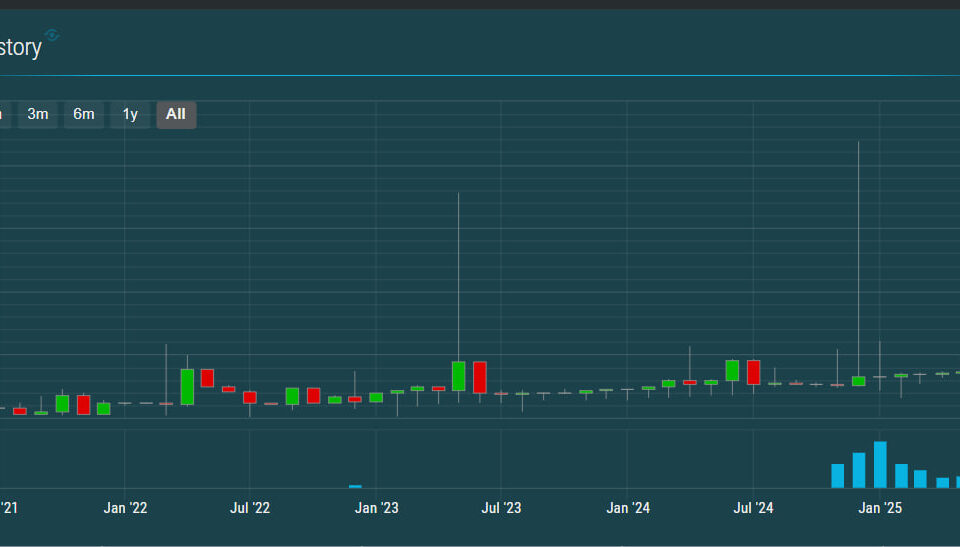Image resolution: width=960 pixels, height=547 pixels.
Task: Click the 'Jul '22' axis label
Action: coord(250,508)
